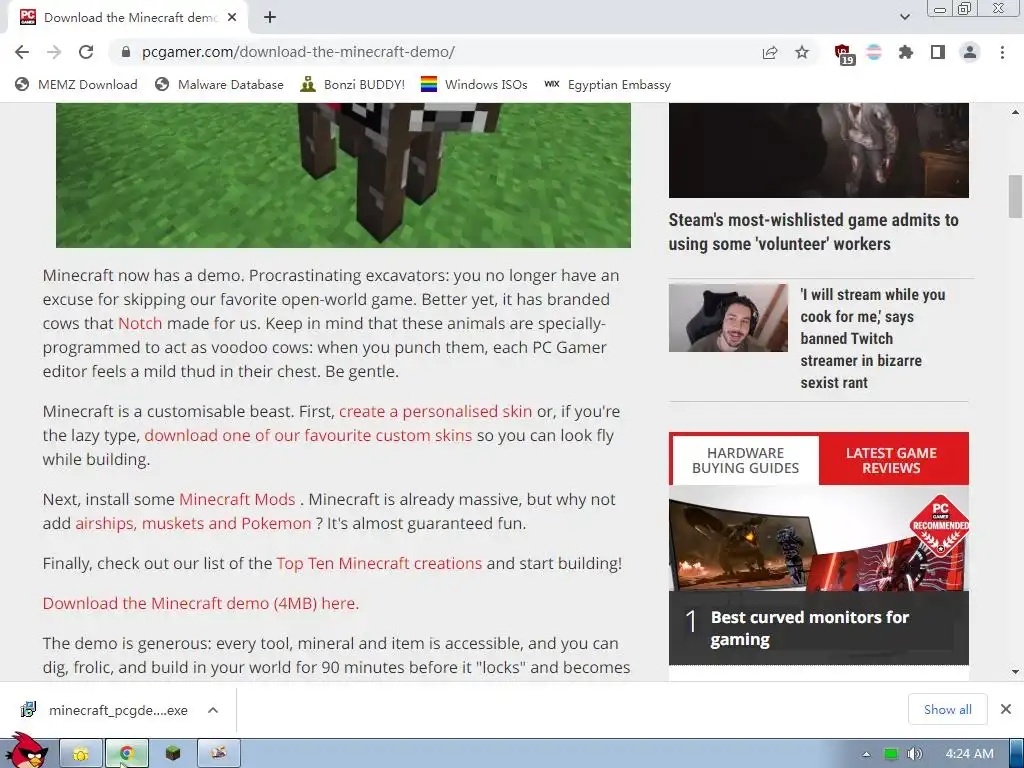Switch to Chrome in the taskbar

127,754
